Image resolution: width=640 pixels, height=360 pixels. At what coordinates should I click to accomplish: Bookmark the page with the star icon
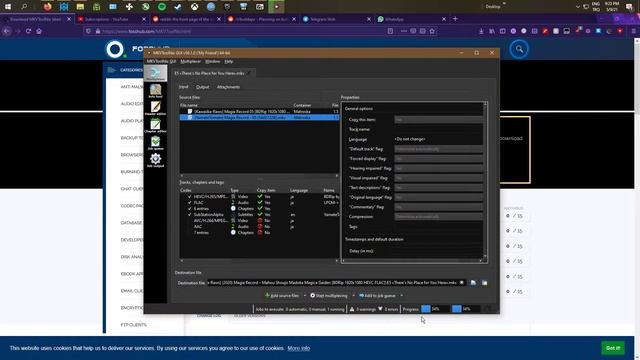point(432,31)
